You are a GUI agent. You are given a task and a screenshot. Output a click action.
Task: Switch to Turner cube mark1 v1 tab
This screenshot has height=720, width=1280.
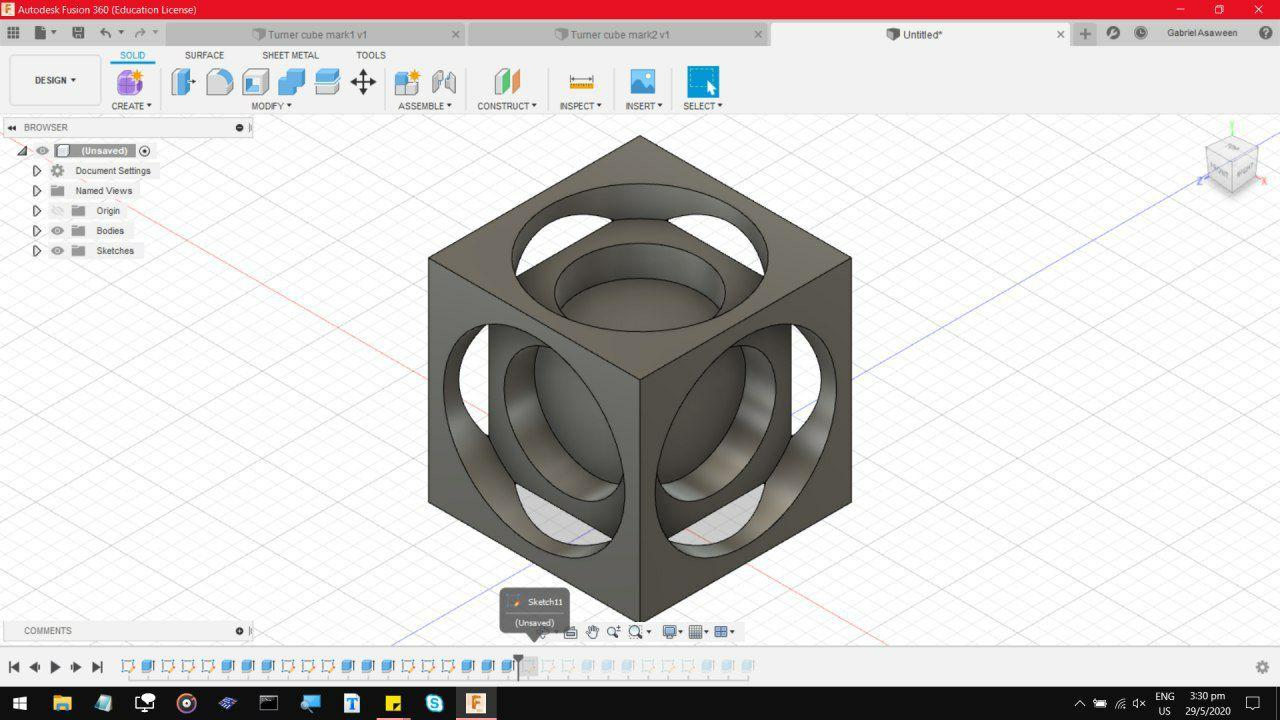pyautogui.click(x=317, y=34)
